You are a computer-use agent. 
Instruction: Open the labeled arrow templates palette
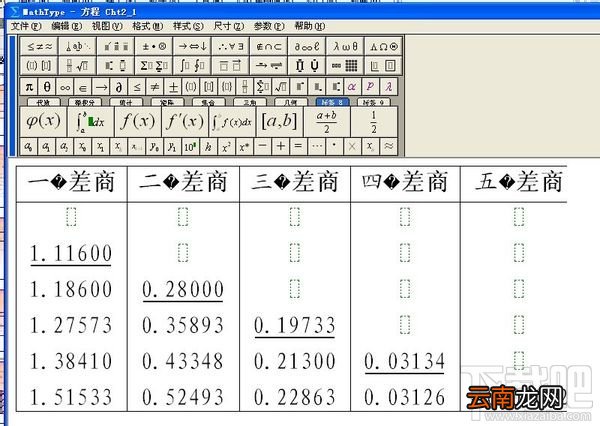(269, 65)
